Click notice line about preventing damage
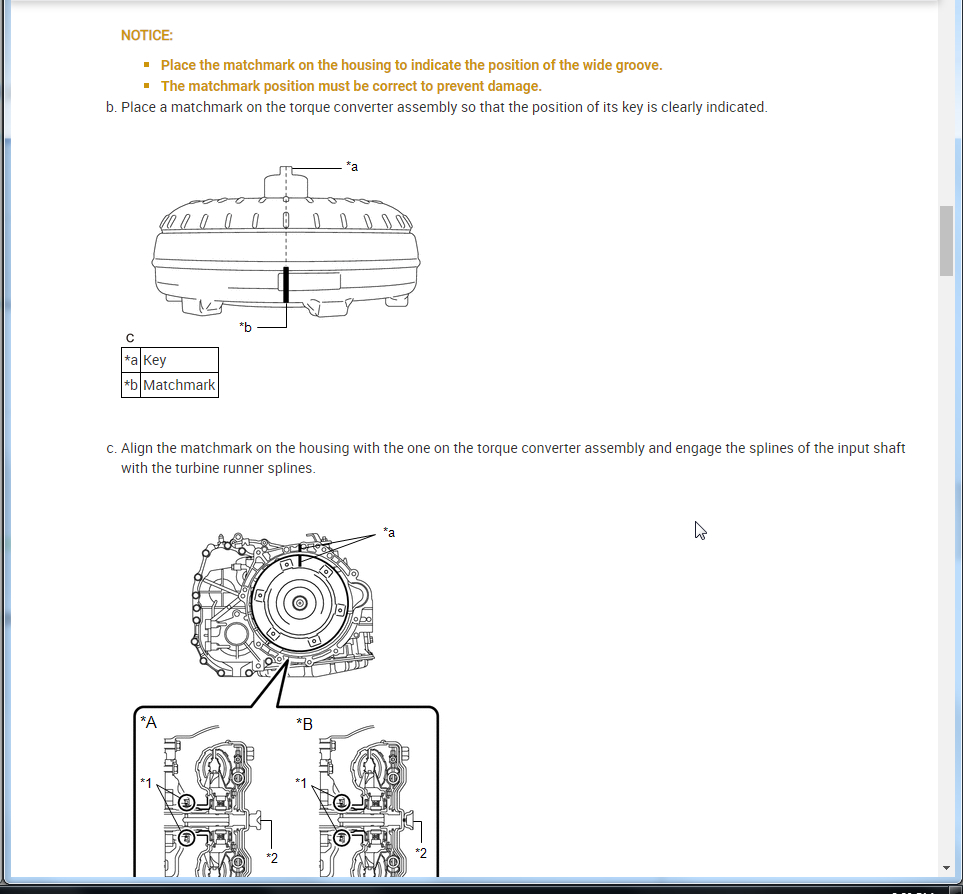This screenshot has height=894, width=963. point(351,86)
